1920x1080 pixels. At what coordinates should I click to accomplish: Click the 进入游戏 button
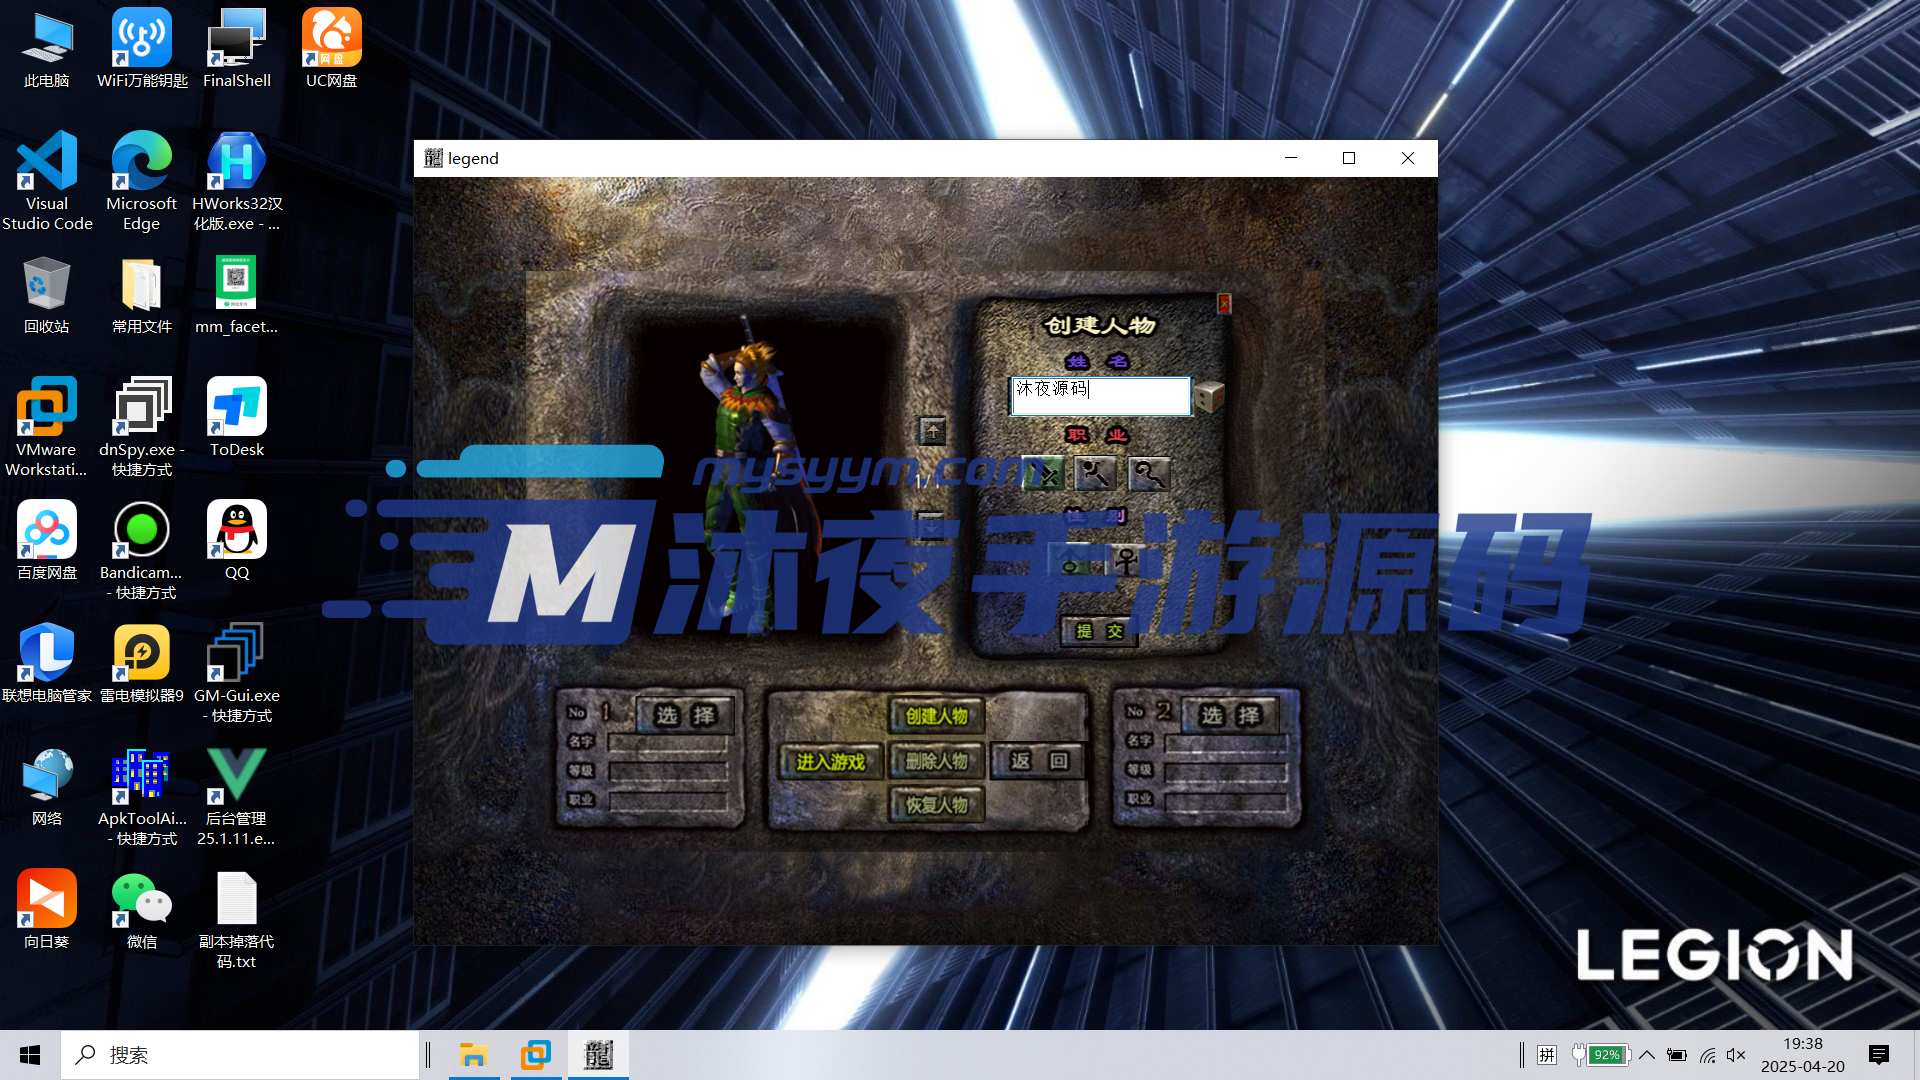[x=830, y=762]
